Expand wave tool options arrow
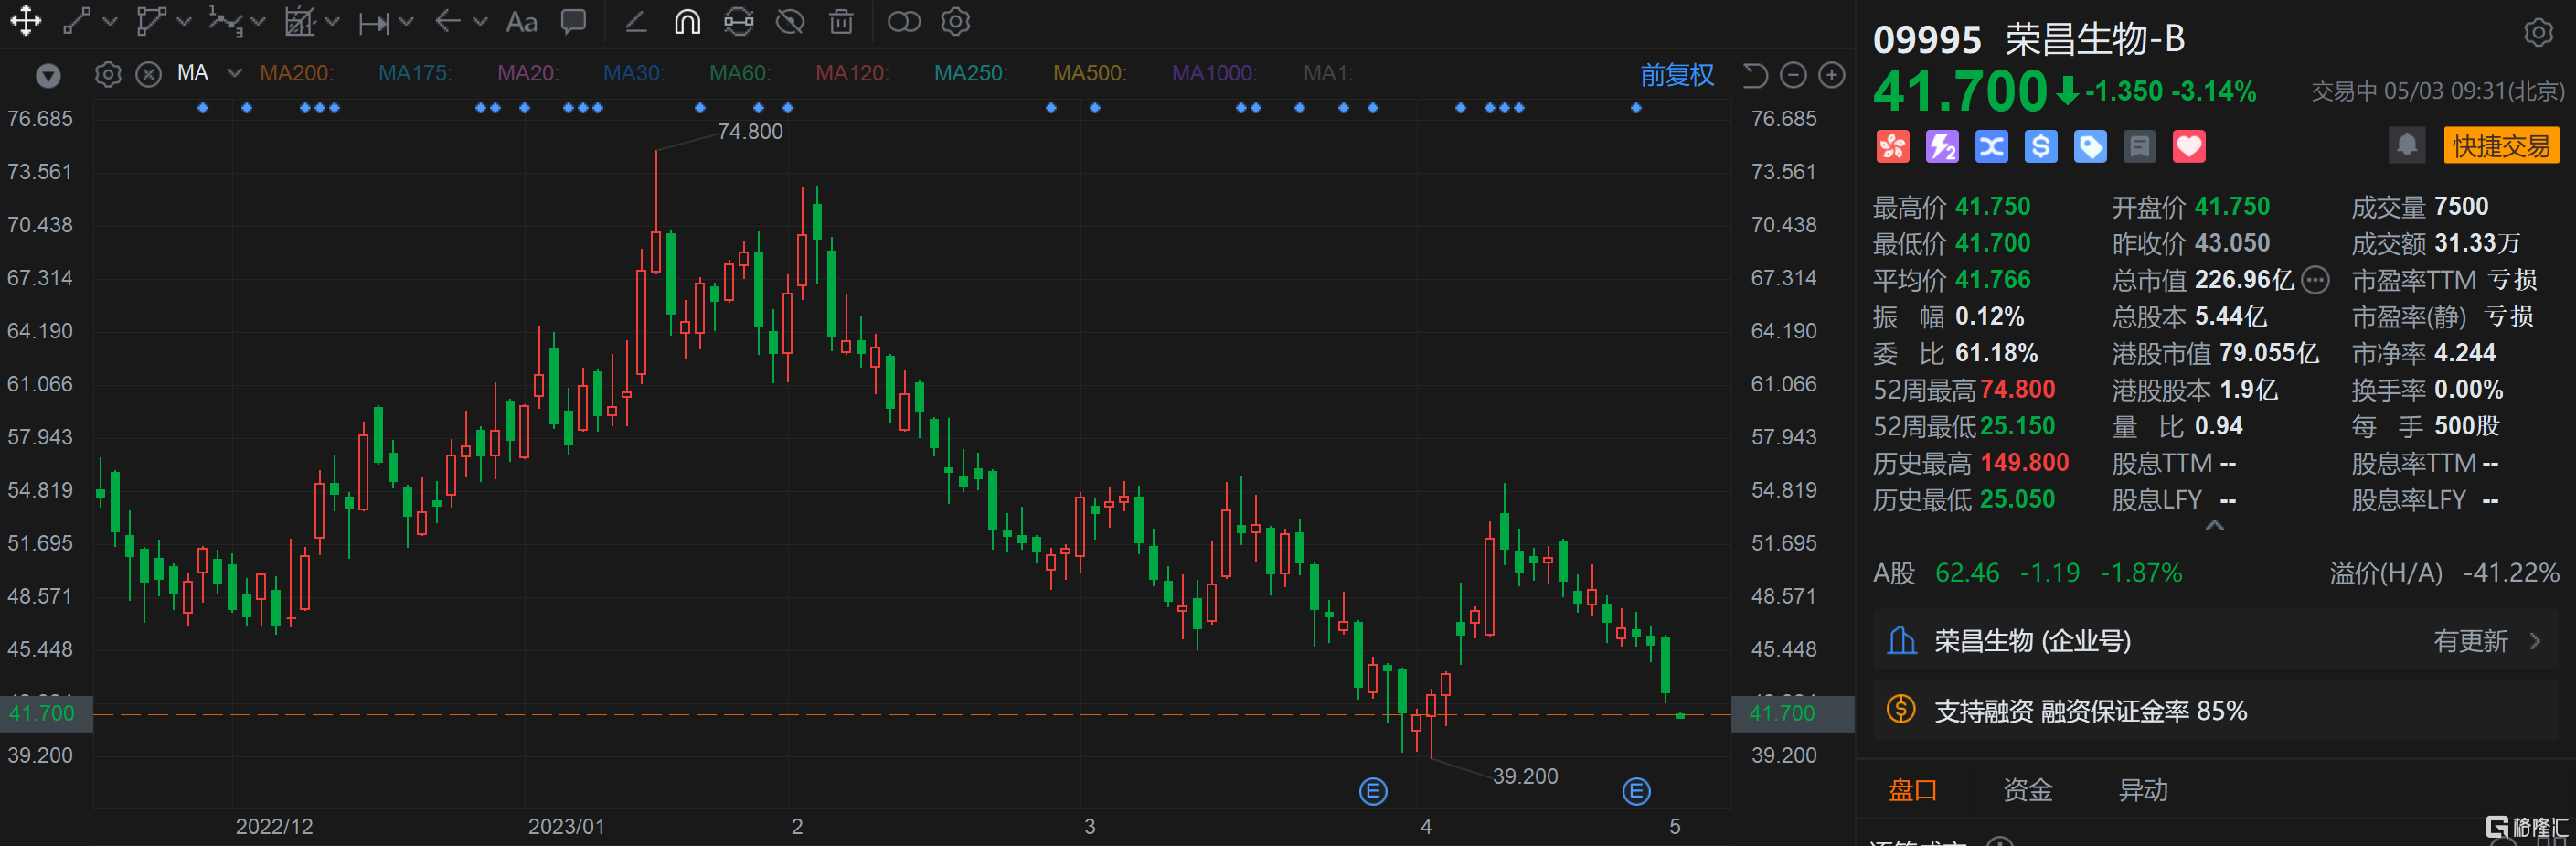The image size is (2576, 846). coord(258,22)
